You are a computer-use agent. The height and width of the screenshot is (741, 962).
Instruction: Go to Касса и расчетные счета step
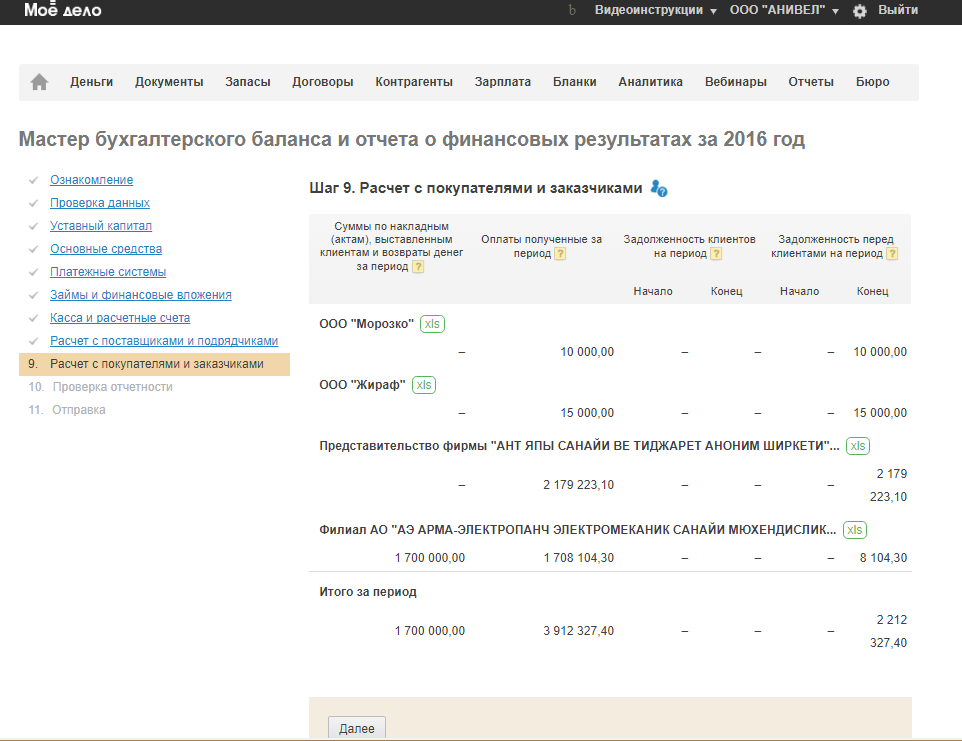pyautogui.click(x=120, y=318)
